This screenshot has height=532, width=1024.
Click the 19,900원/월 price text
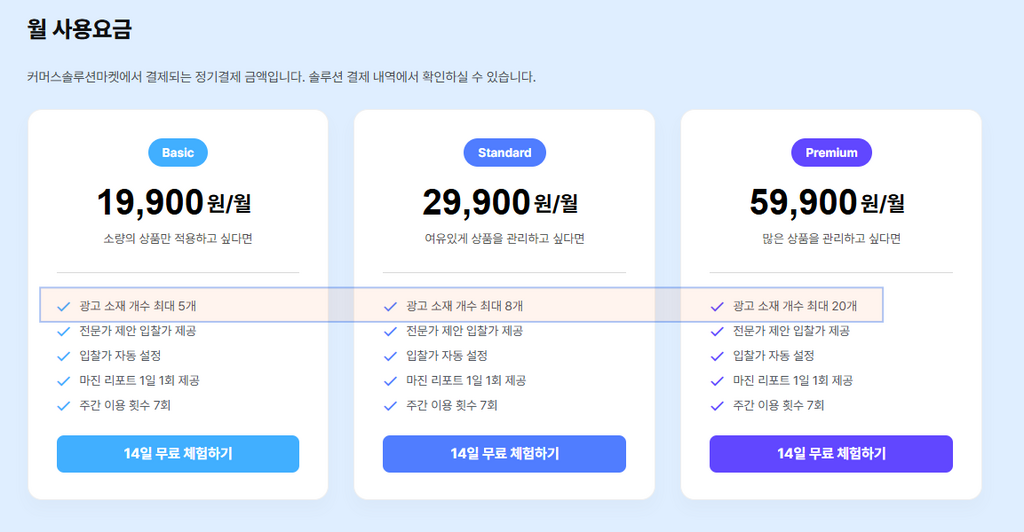tap(174, 202)
